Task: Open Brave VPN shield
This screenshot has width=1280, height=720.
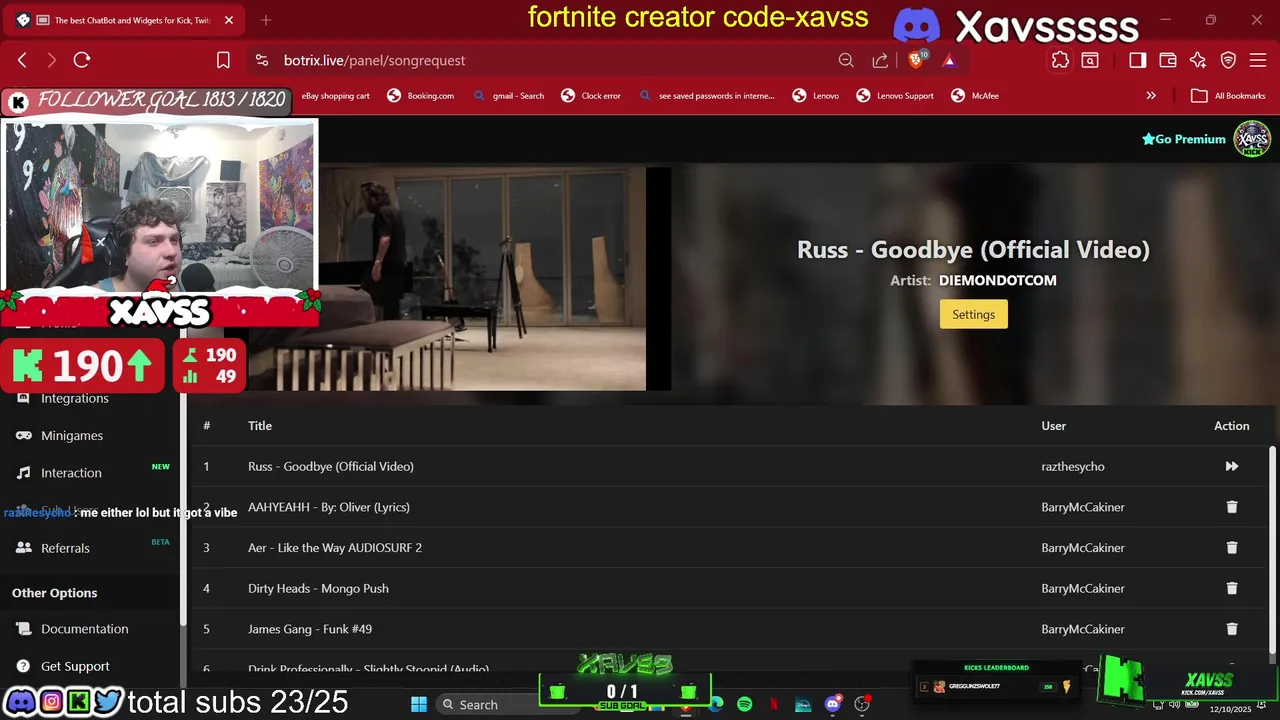Action: click(x=1229, y=60)
